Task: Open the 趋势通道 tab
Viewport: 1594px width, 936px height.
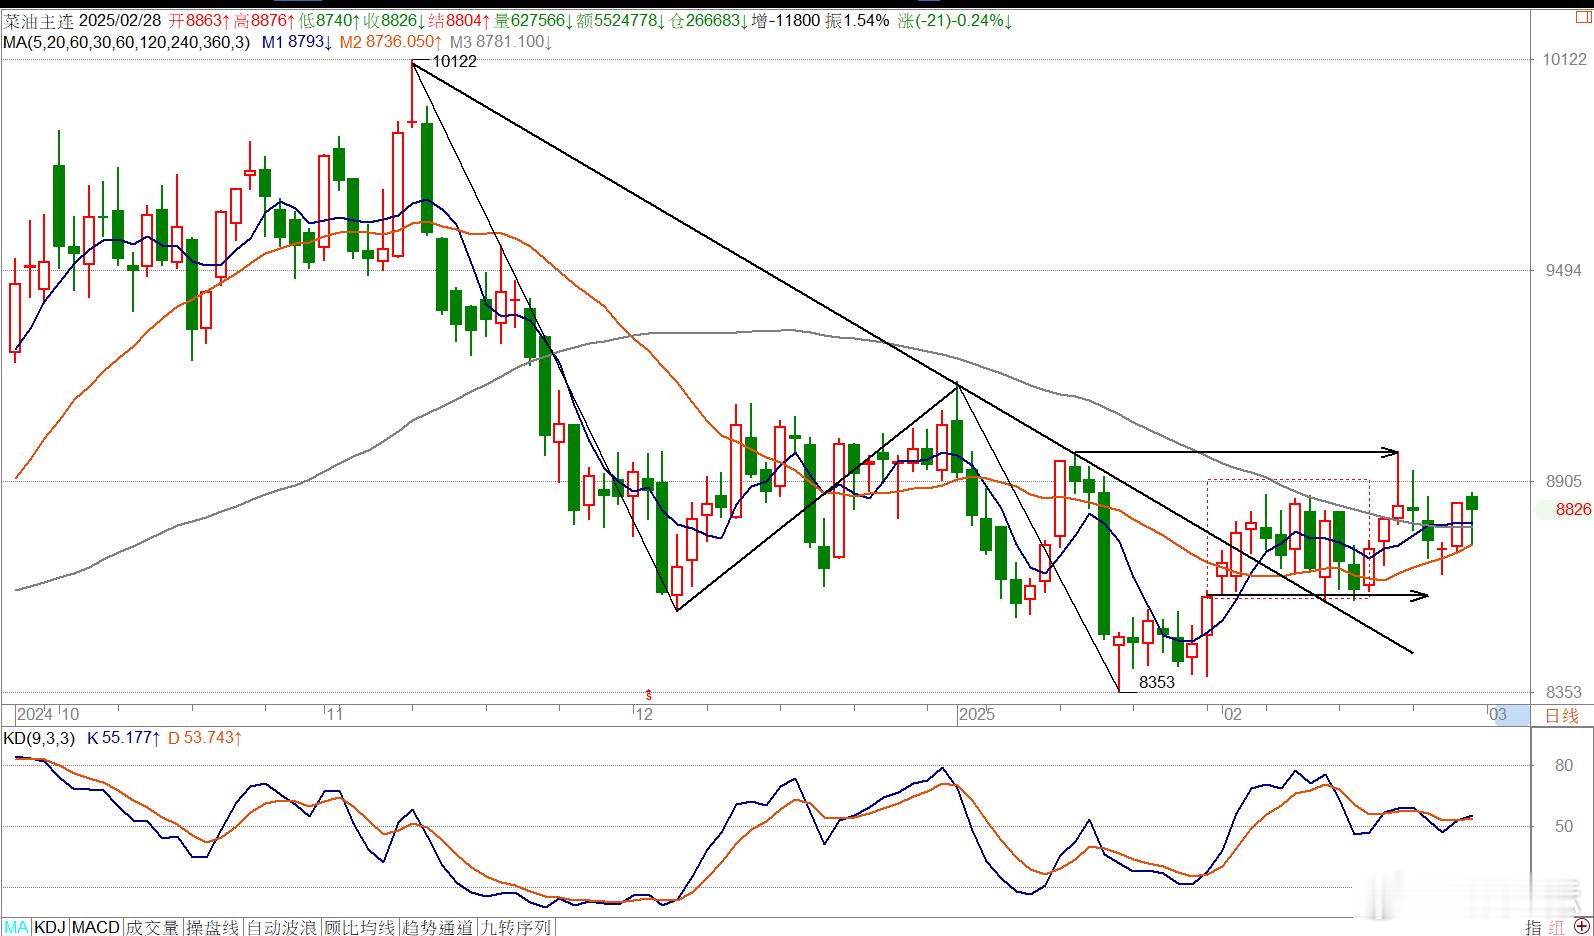Action: [x=438, y=927]
